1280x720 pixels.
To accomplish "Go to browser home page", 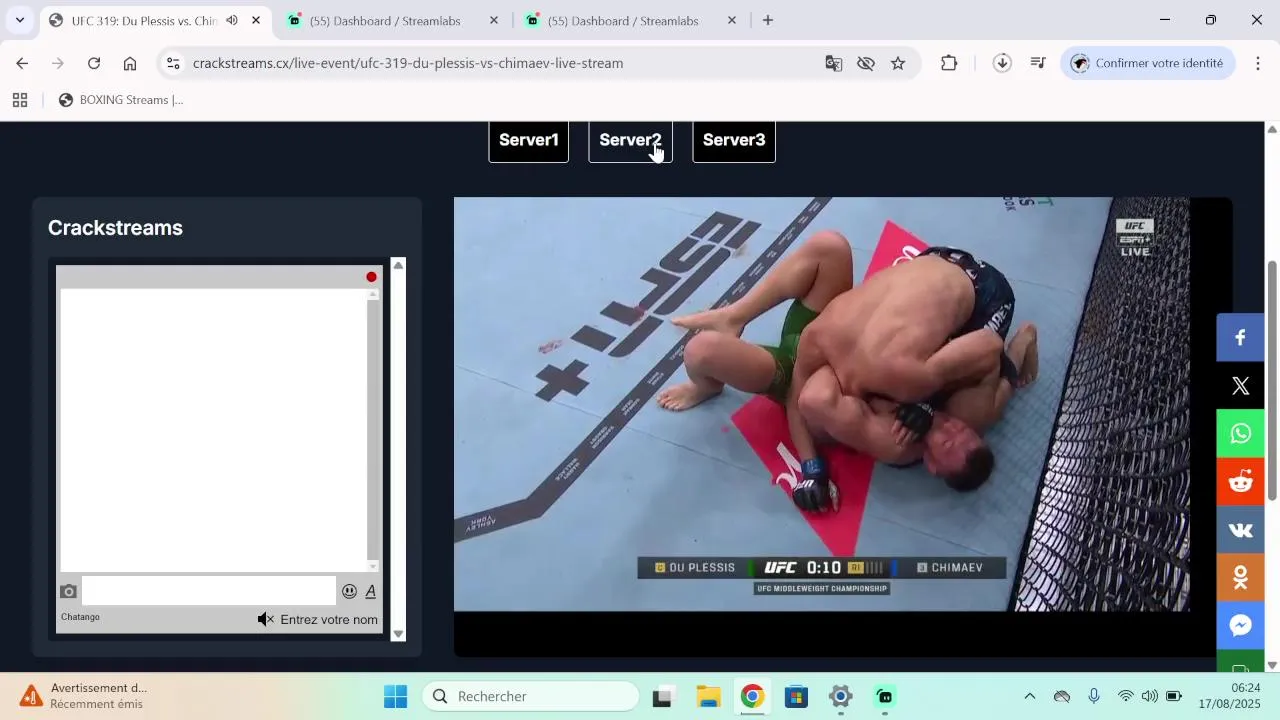I will point(130,63).
